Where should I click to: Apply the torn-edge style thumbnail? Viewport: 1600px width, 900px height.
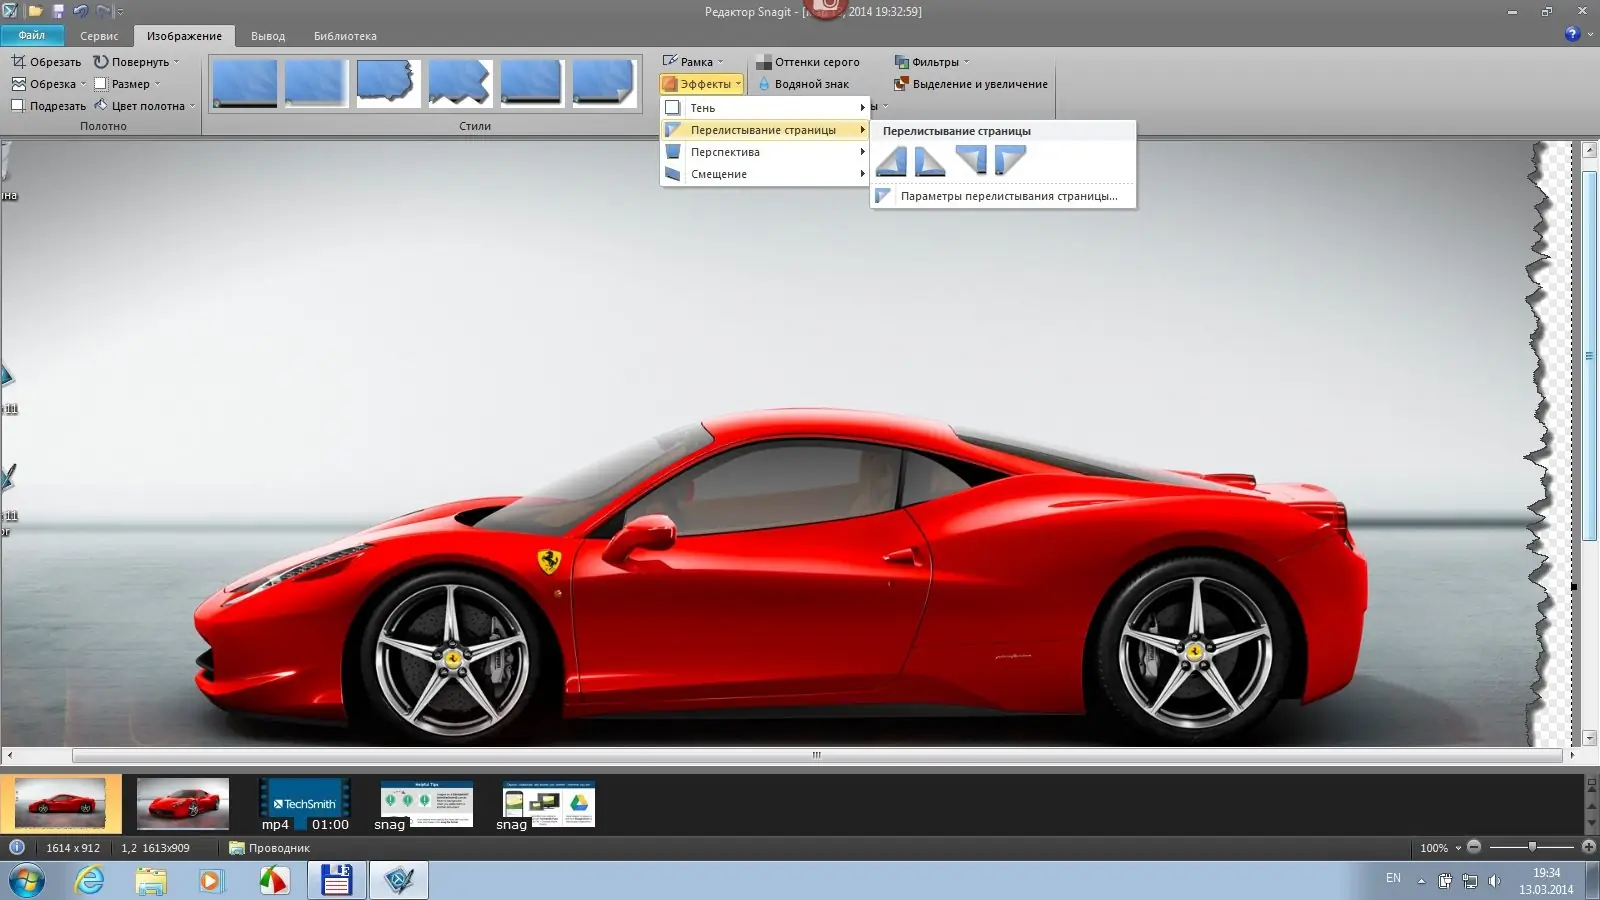pos(389,83)
